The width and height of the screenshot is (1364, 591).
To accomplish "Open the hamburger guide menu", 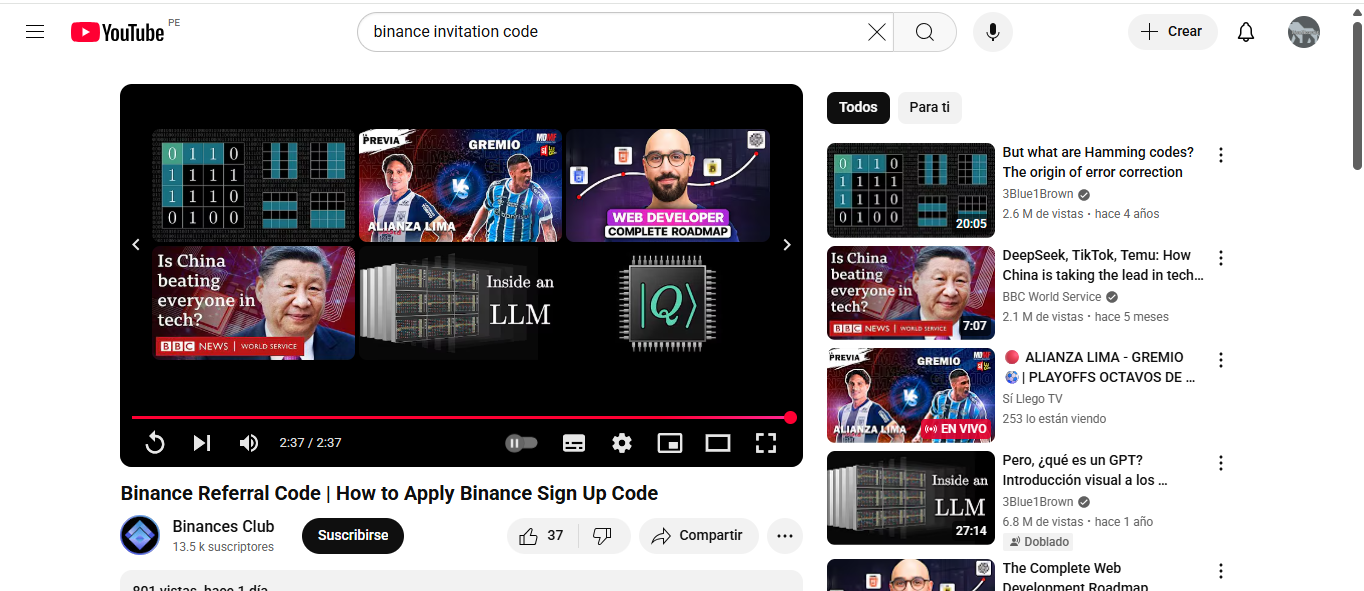I will click(35, 32).
